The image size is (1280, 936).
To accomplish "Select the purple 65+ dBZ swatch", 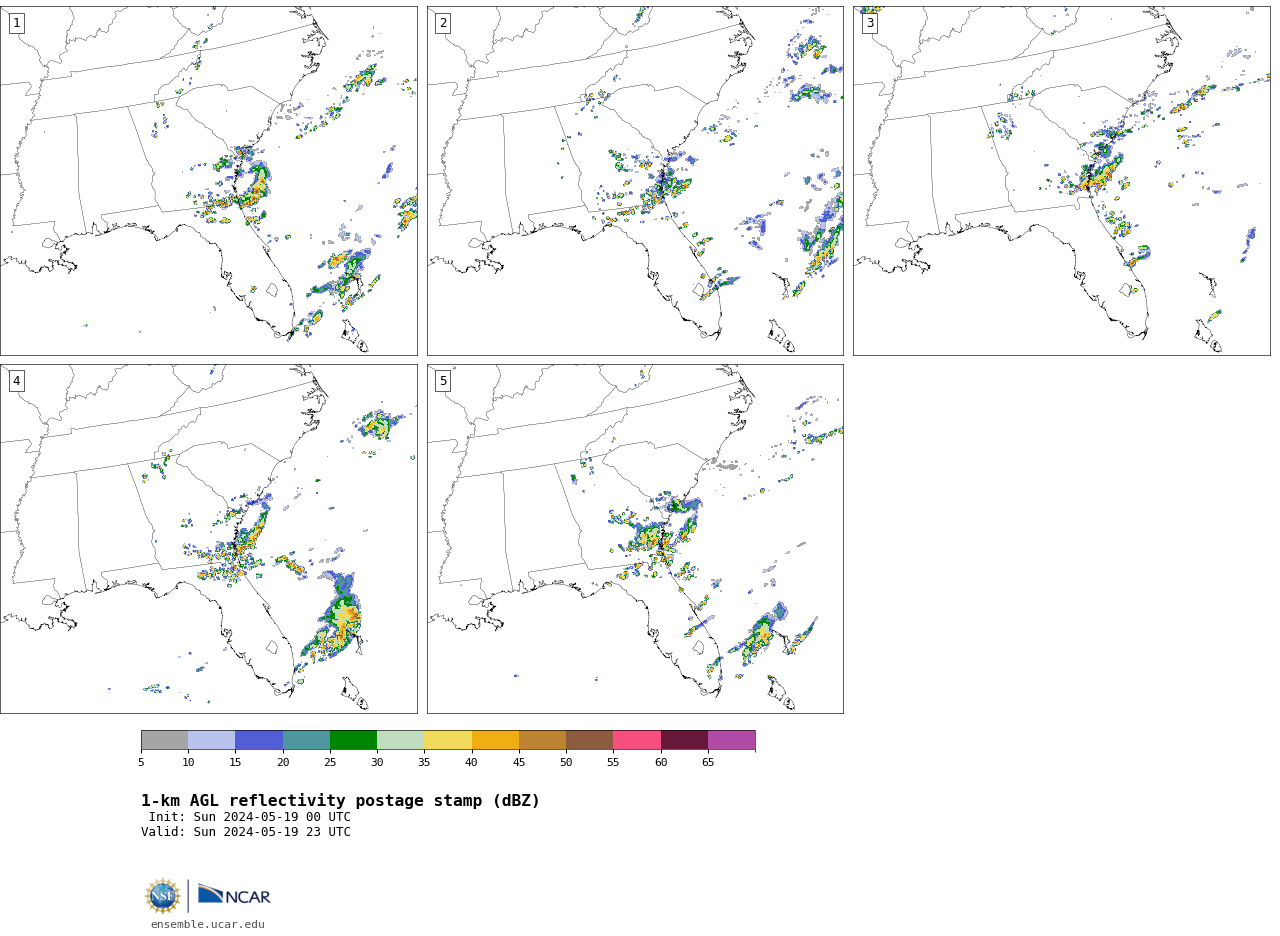I will tap(732, 740).
